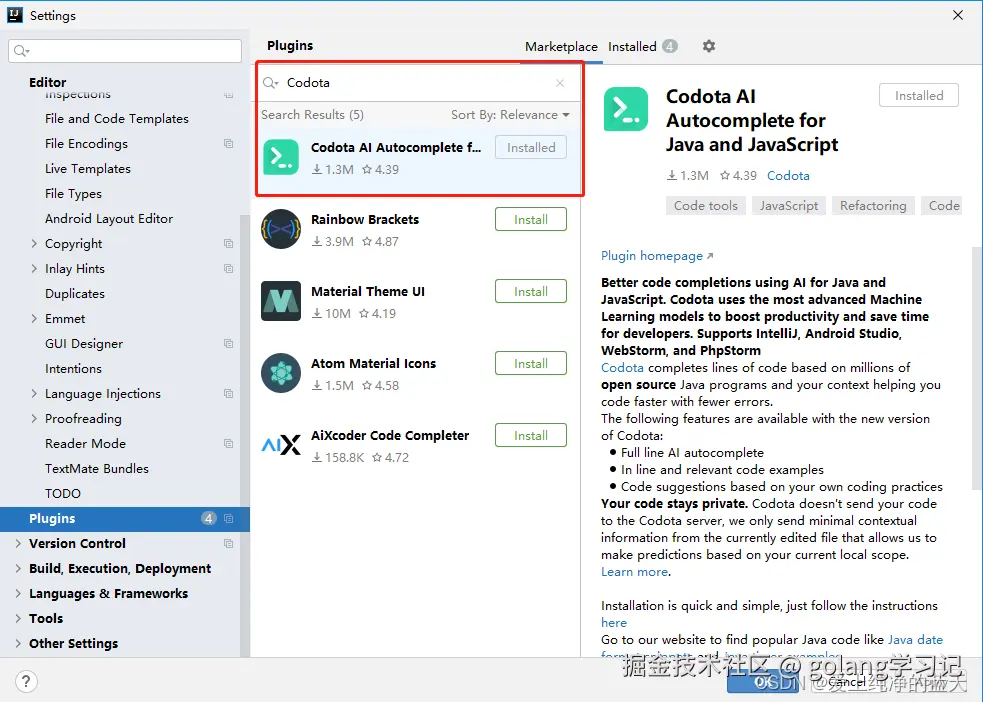
Task: Expand the Copyright tree node
Action: pos(34,243)
